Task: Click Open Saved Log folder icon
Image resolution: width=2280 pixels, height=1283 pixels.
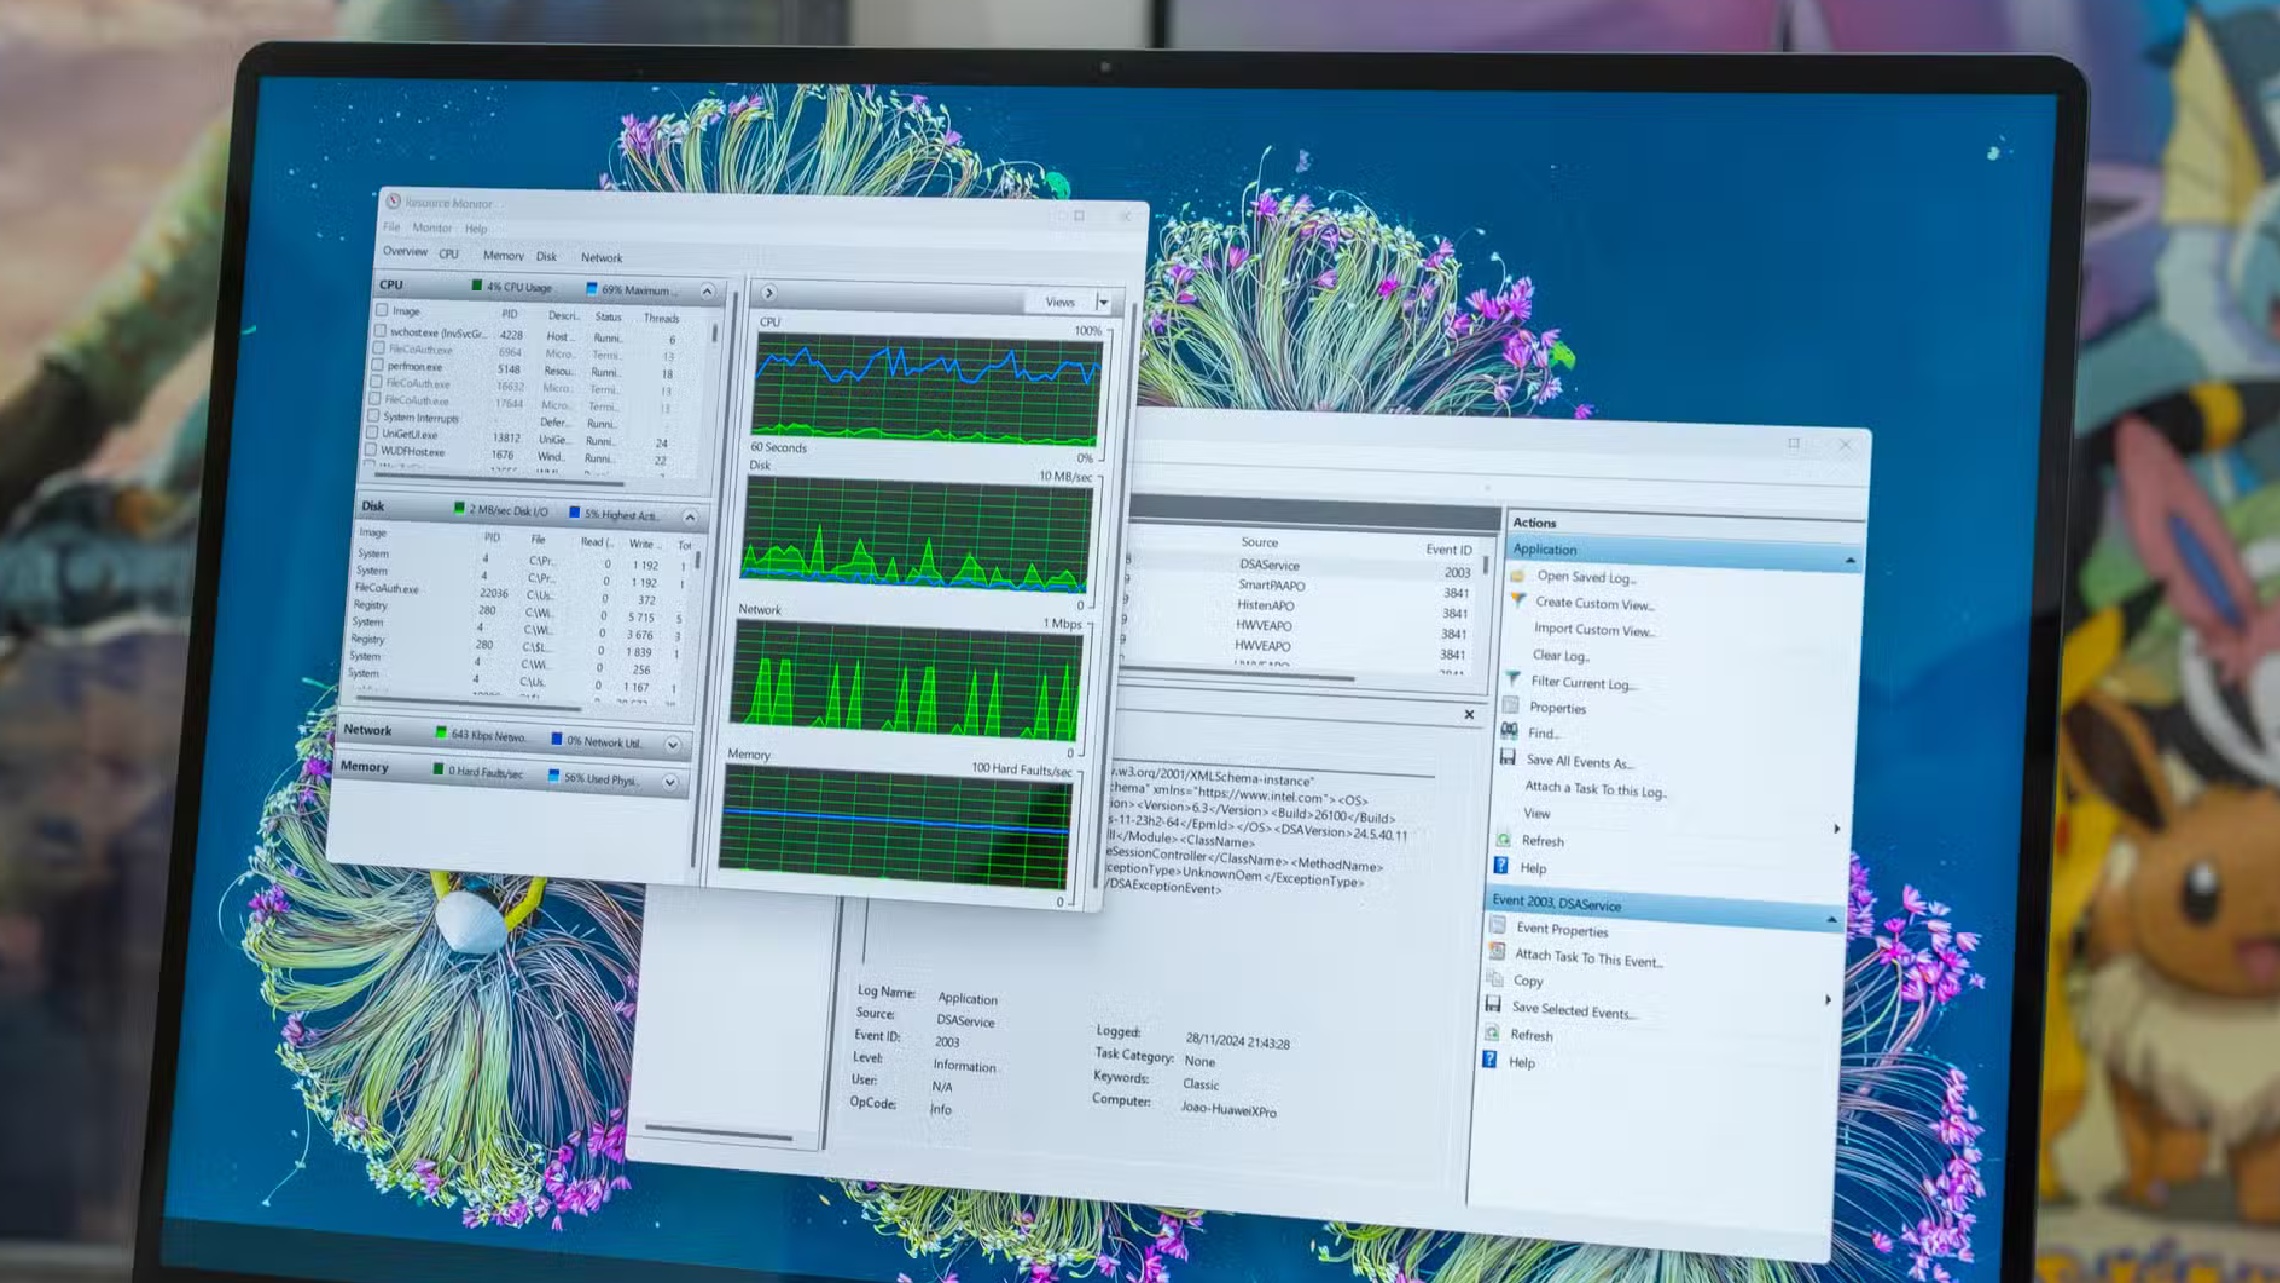Action: pyautogui.click(x=1517, y=576)
